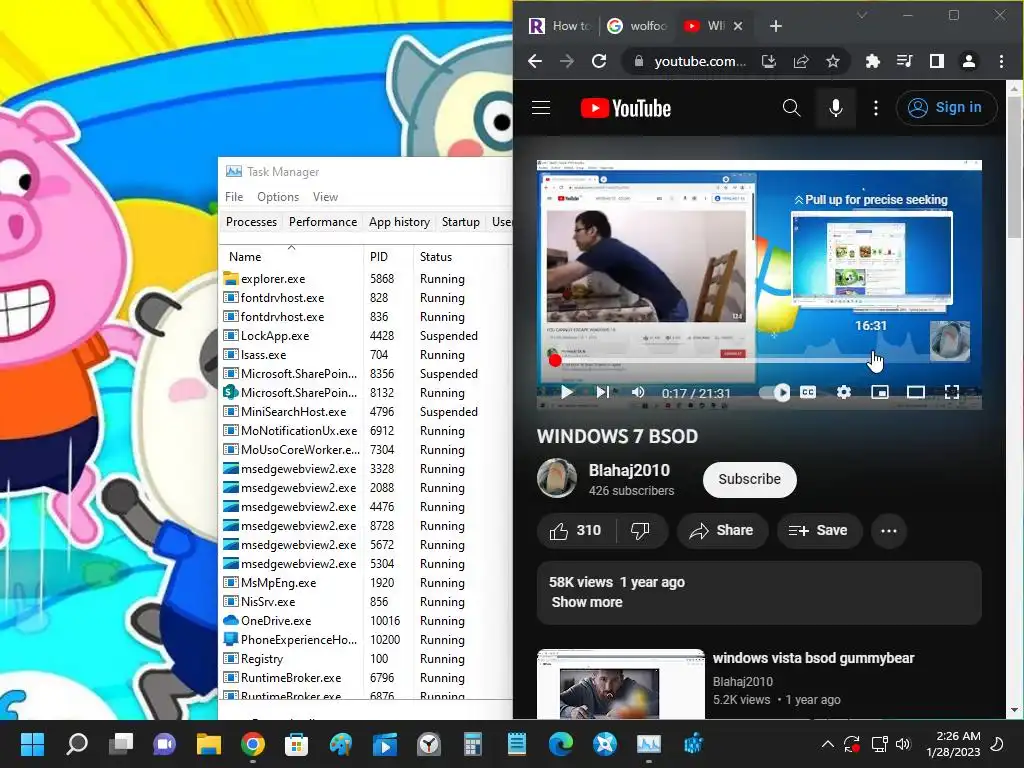Viewport: 1024px width, 768px height.
Task: Close the active YouTube Chrome tab
Action: [x=738, y=26]
